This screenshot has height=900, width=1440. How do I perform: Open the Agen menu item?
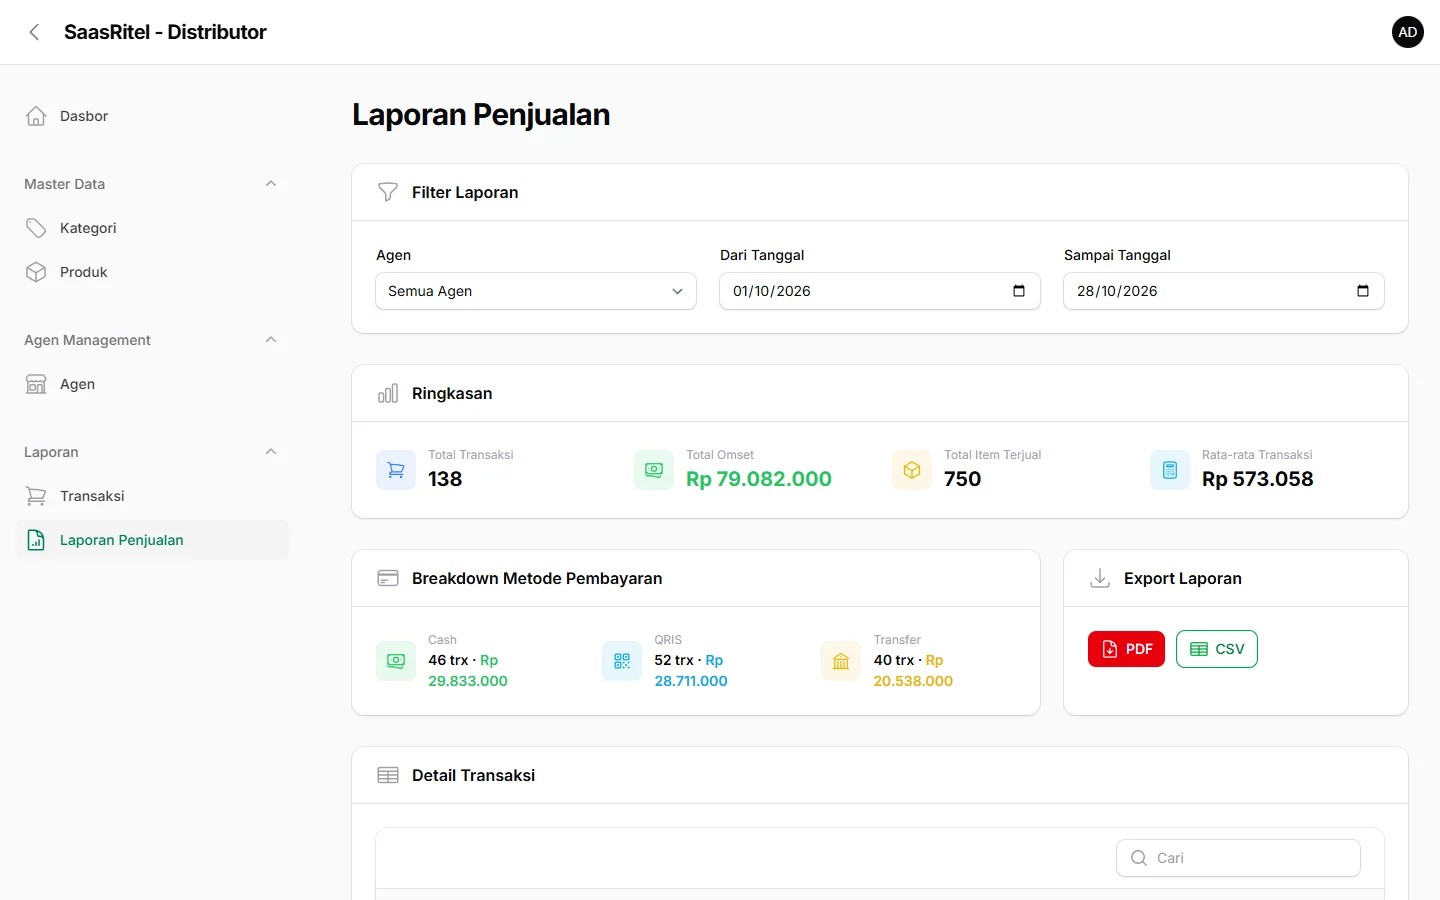pos(152,384)
